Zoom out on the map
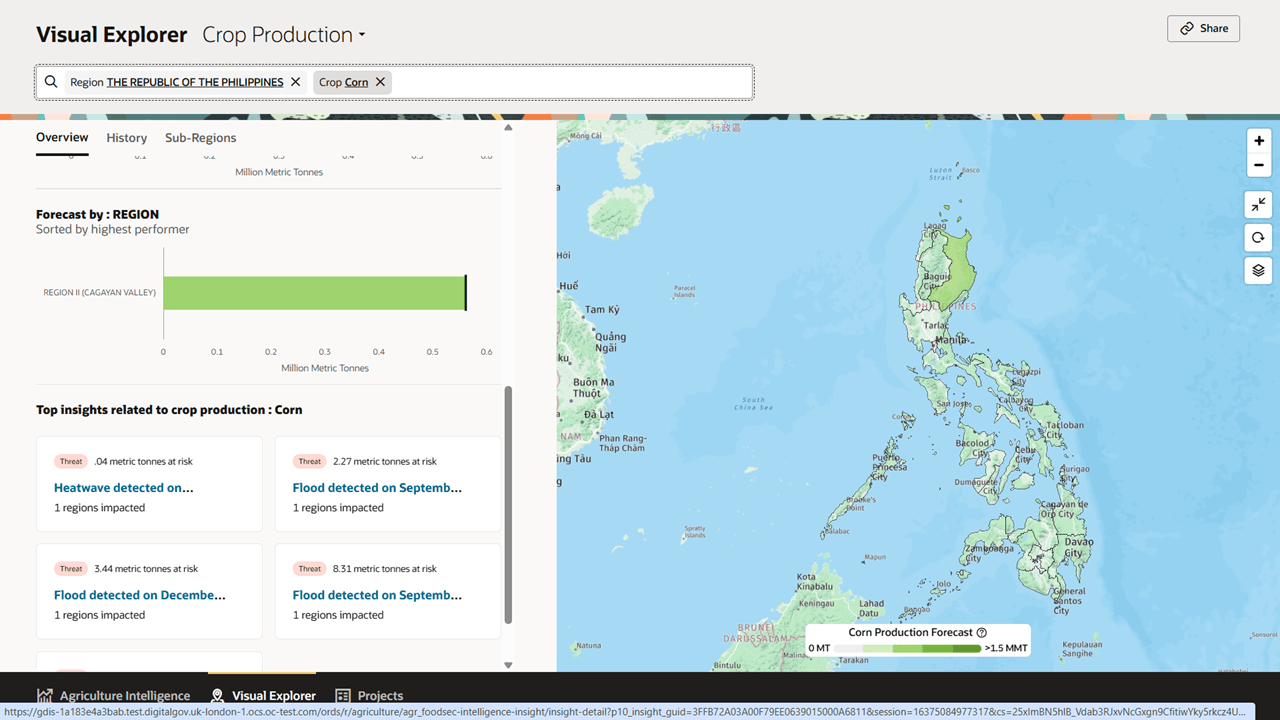The image size is (1280, 720). click(1258, 164)
